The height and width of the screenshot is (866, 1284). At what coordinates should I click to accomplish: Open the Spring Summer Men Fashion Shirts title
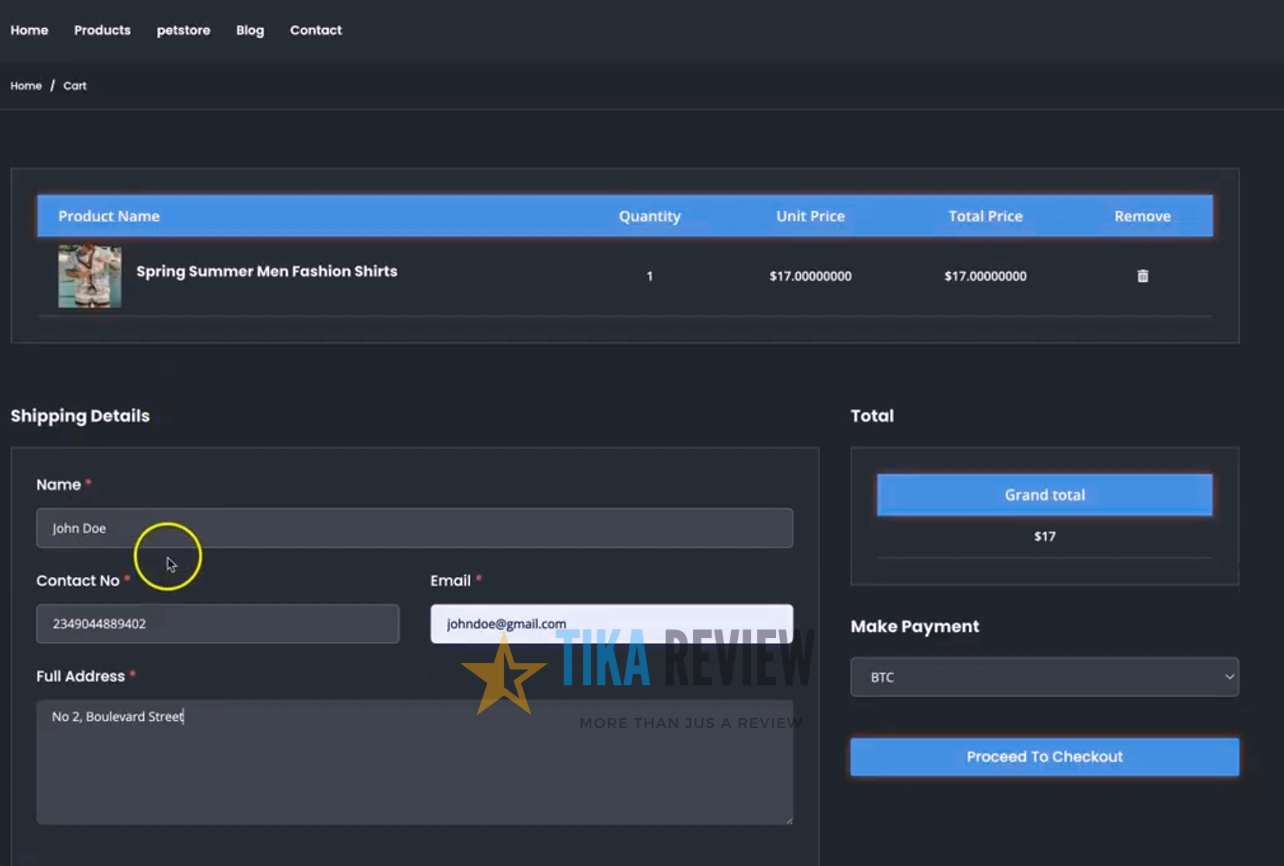[266, 271]
